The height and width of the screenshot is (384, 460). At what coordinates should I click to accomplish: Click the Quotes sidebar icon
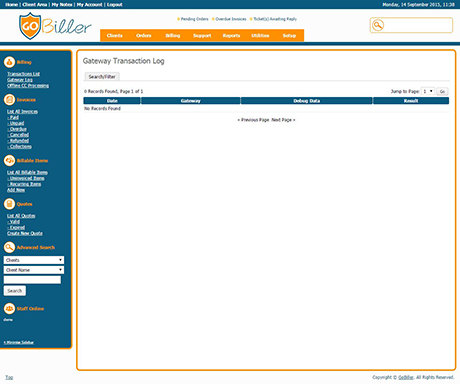tap(9, 204)
